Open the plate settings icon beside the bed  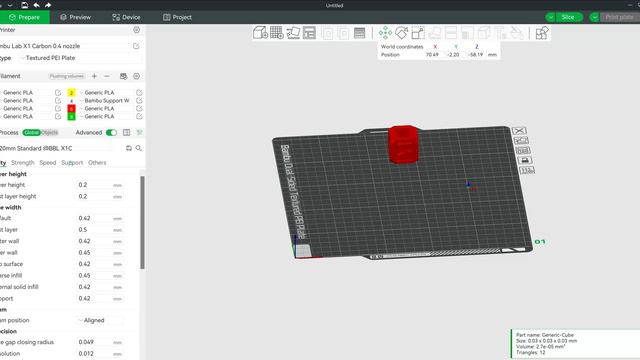click(527, 170)
